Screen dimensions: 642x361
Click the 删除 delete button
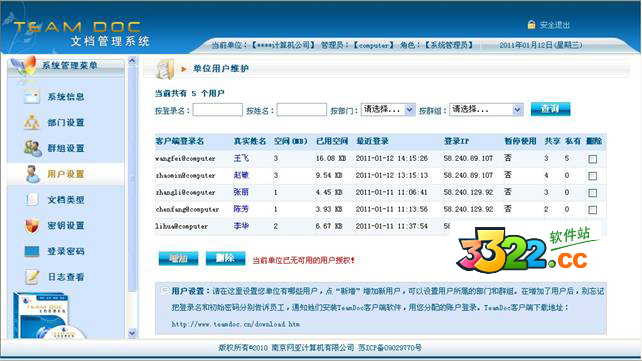[x=225, y=259]
